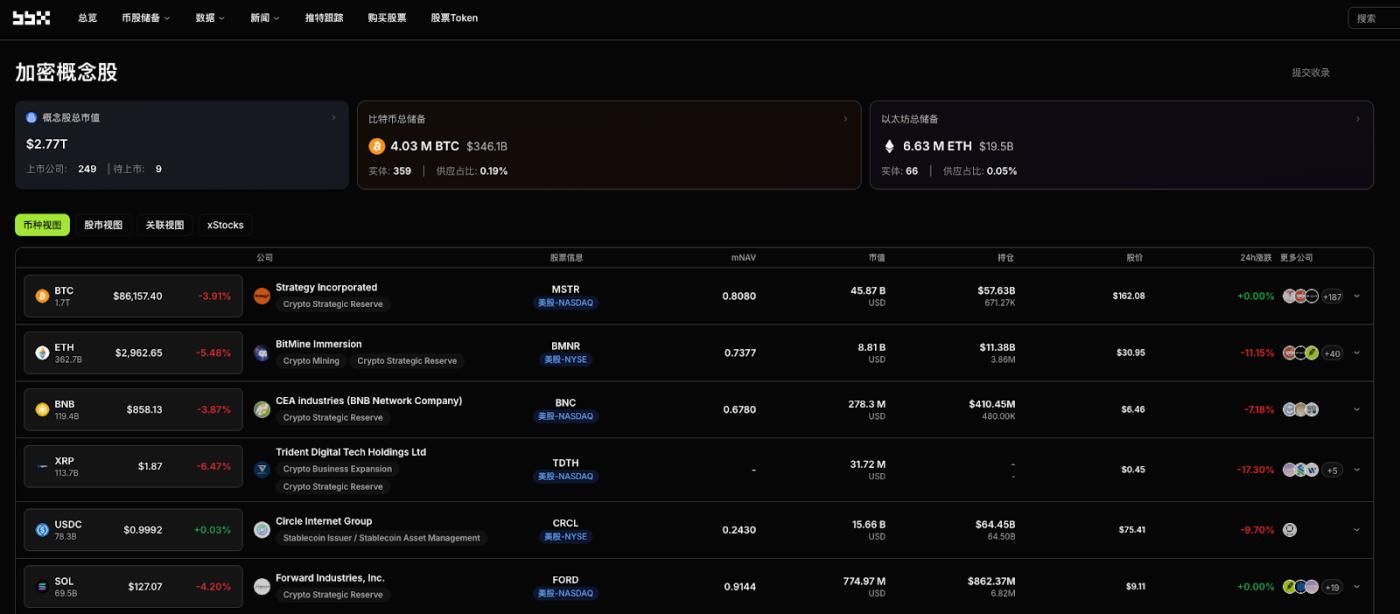Click the USDC coin icon in list
The image size is (1400, 614).
click(x=42, y=530)
